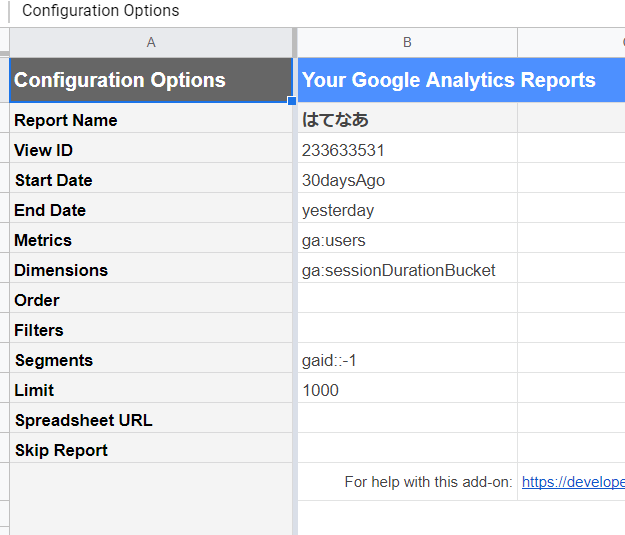Select the yesterday value cell

coord(407,208)
